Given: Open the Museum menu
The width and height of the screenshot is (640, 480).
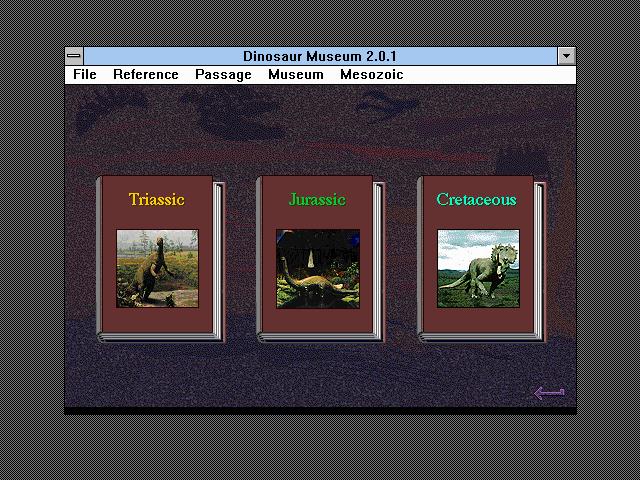Looking at the screenshot, I should pyautogui.click(x=296, y=75).
